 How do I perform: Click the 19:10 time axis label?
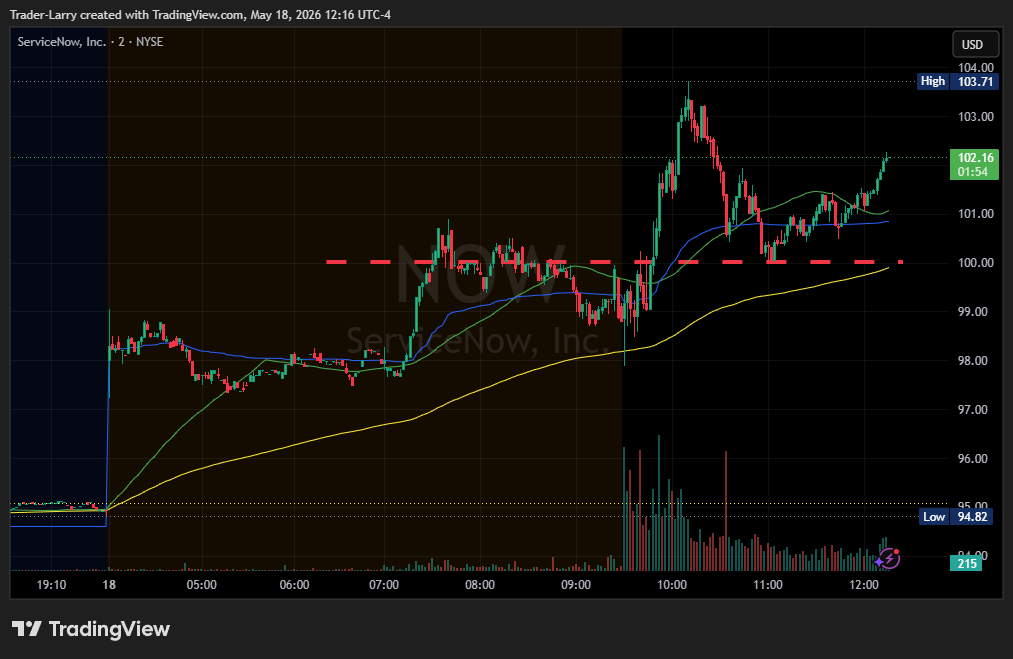coord(51,585)
